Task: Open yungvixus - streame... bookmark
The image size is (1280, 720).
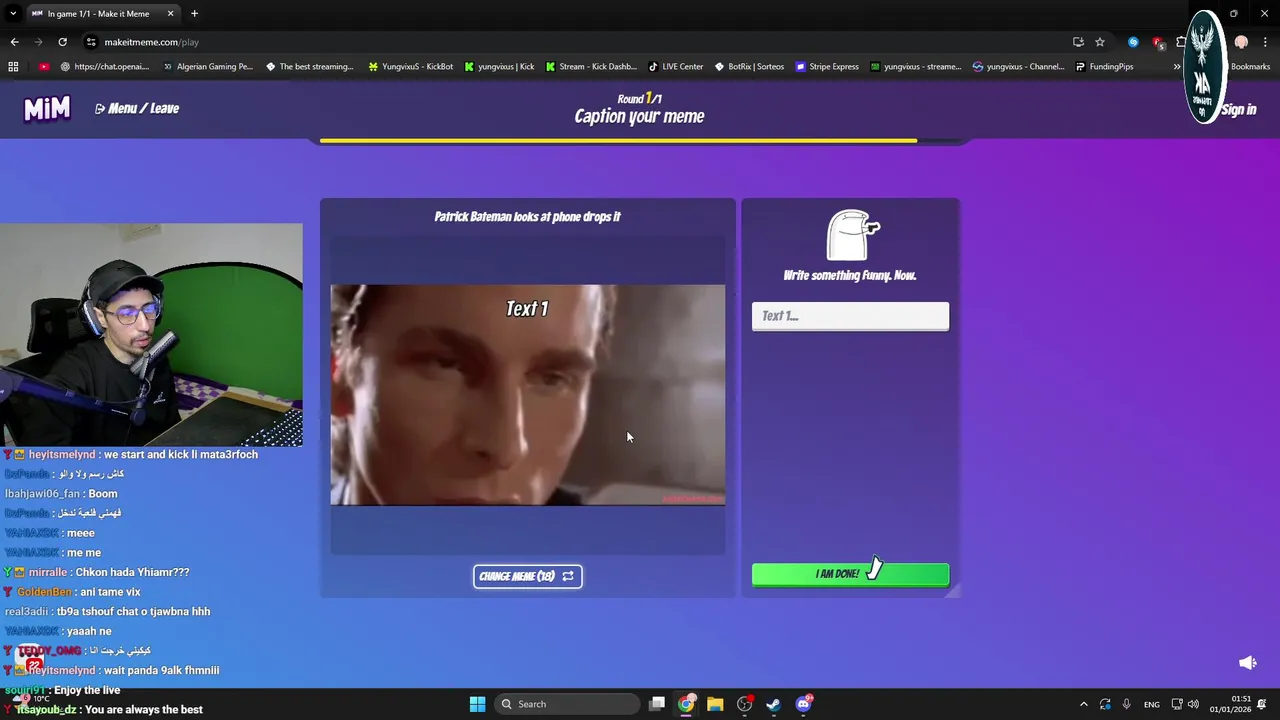Action: [x=915, y=67]
